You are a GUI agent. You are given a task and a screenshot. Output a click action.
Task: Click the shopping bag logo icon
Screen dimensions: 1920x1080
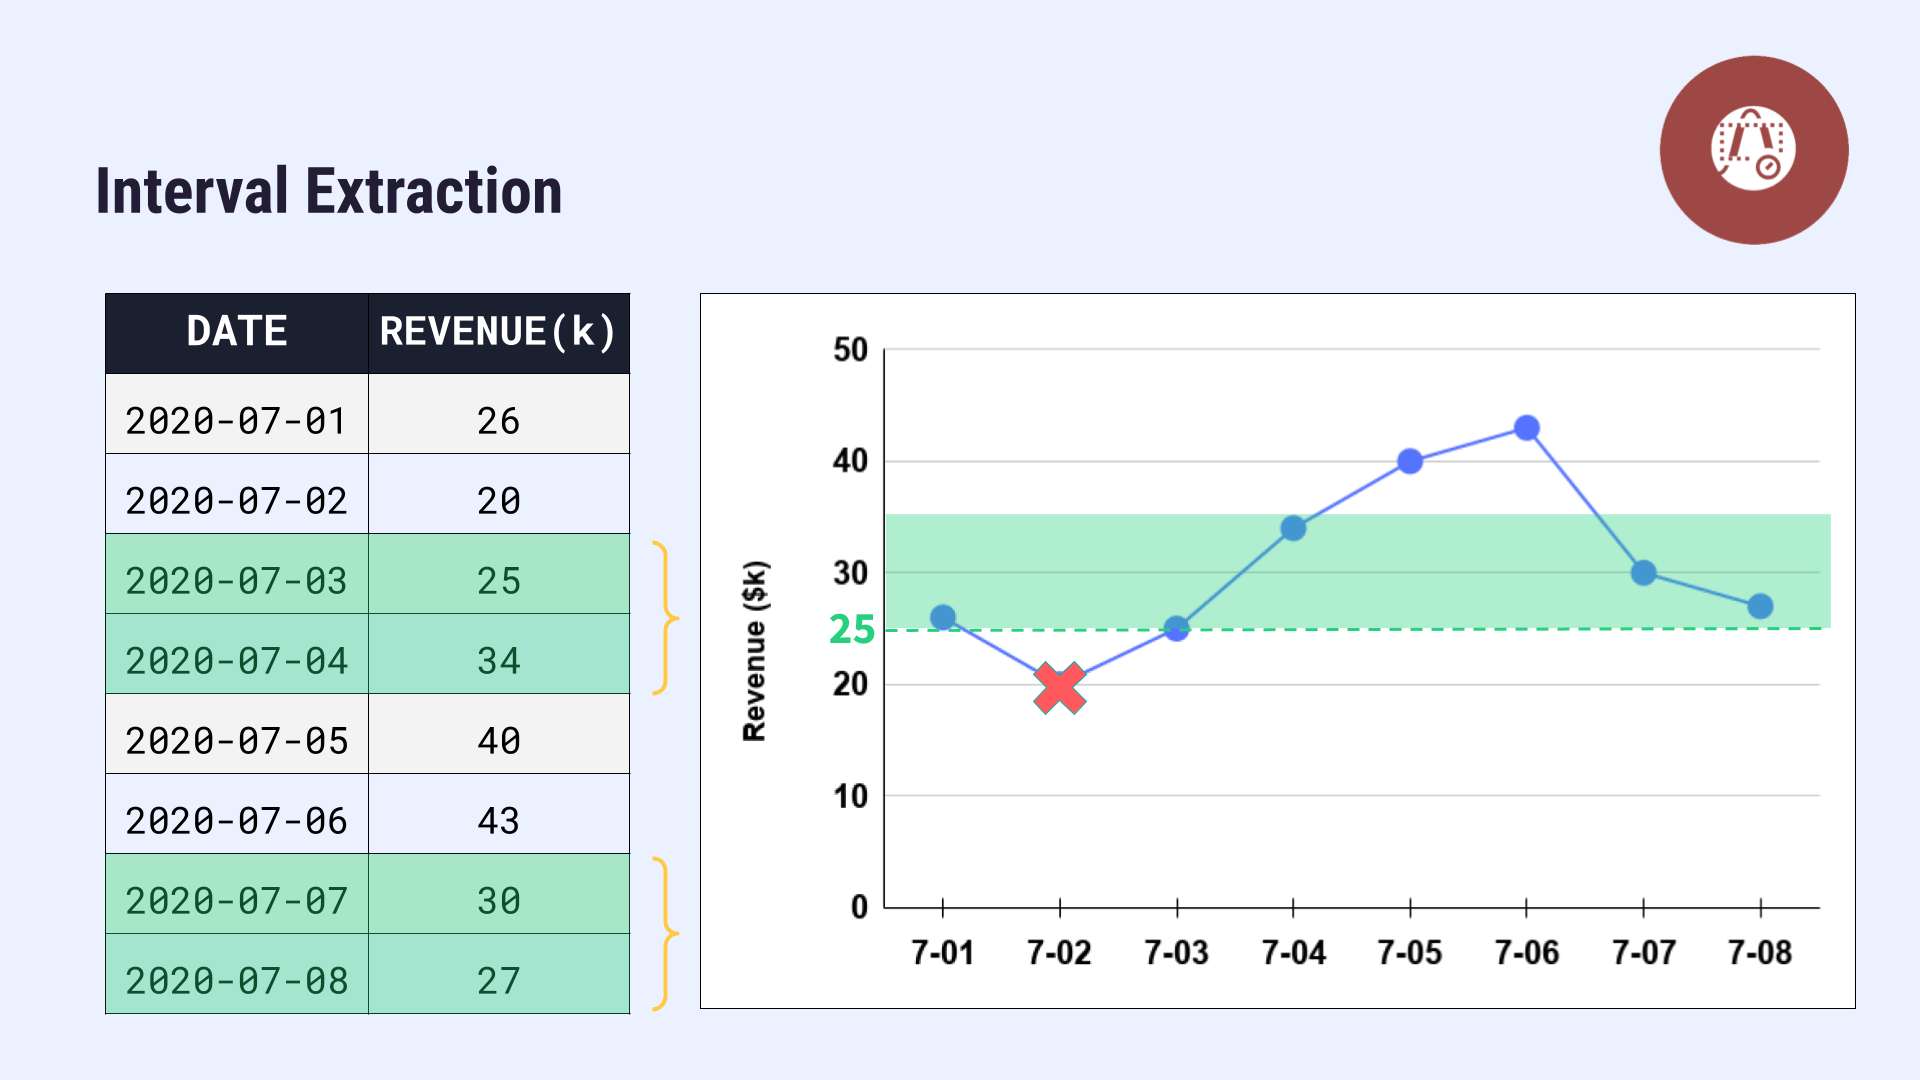[x=1753, y=149]
